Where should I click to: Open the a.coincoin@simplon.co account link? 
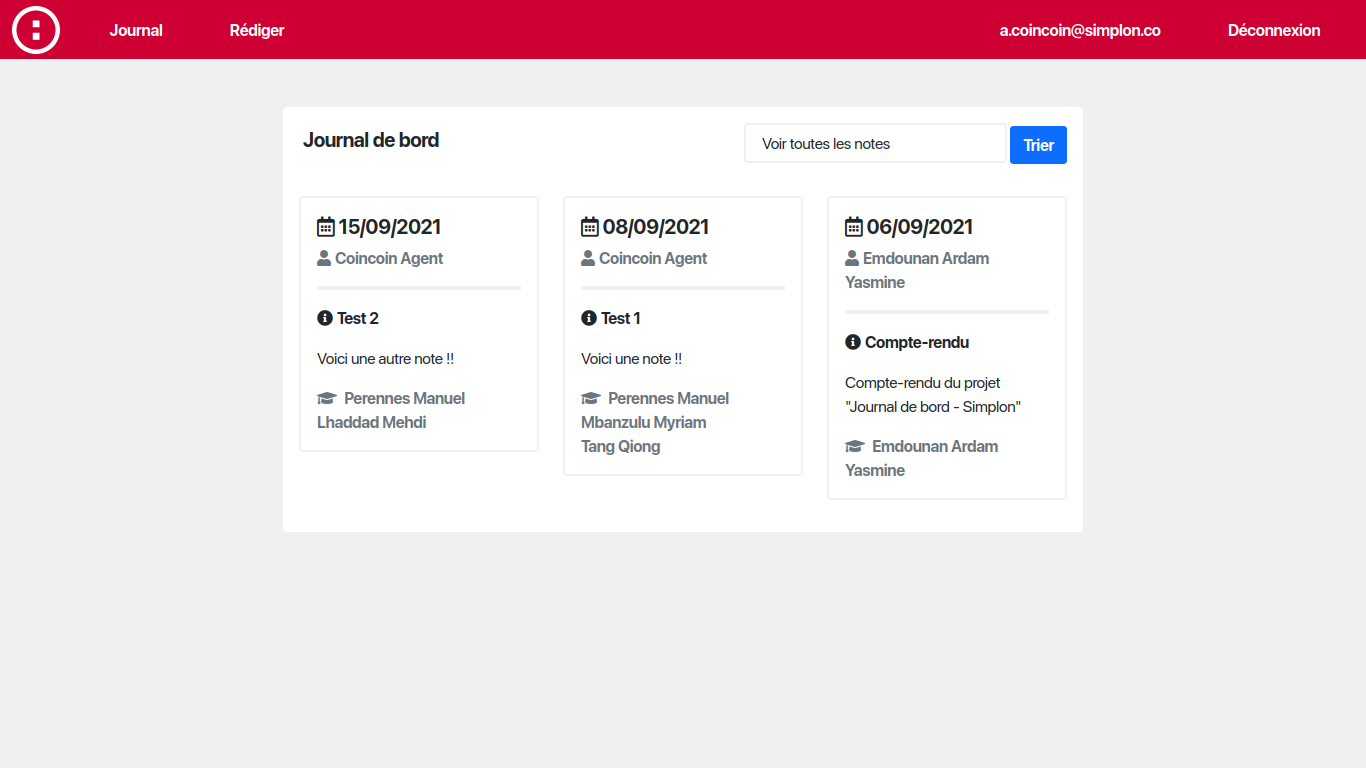click(x=1080, y=30)
